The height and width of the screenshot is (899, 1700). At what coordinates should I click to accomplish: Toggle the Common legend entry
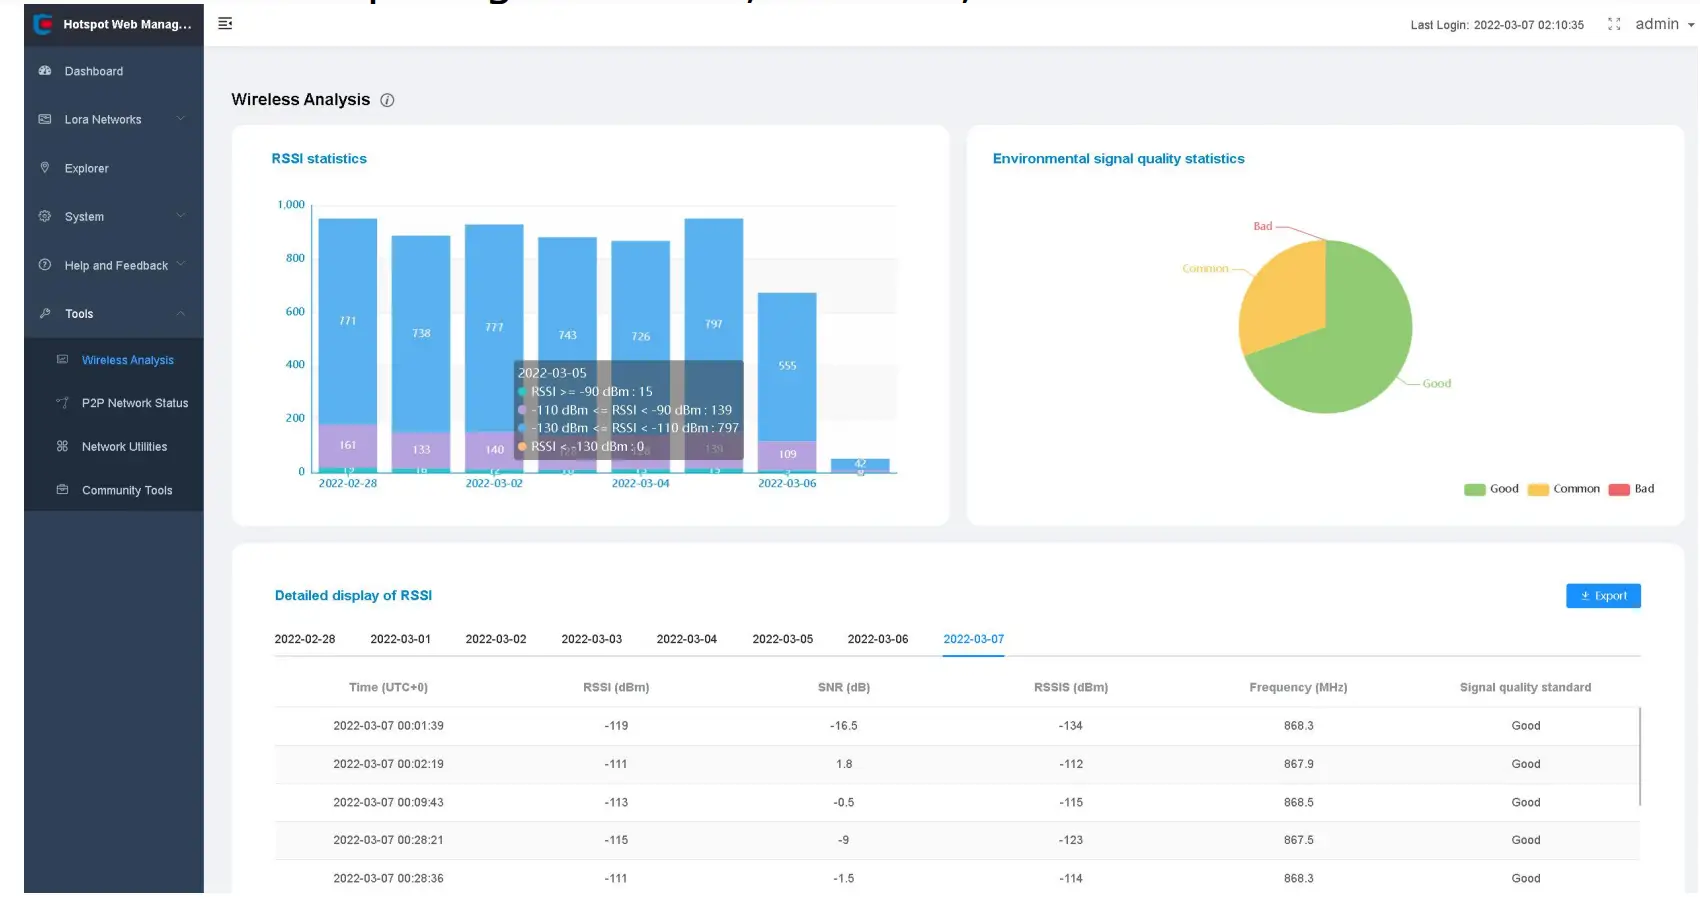tap(1564, 489)
